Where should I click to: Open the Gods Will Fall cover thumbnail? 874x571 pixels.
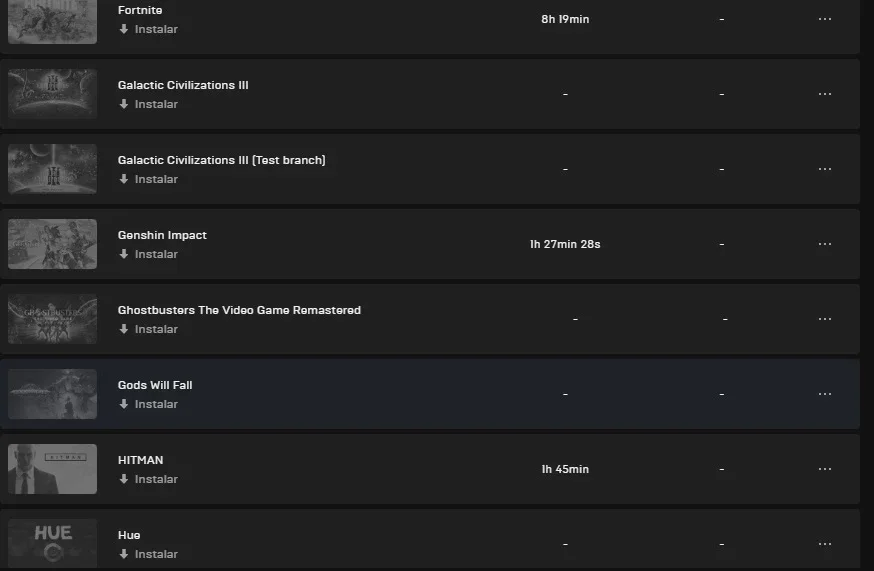[52, 394]
